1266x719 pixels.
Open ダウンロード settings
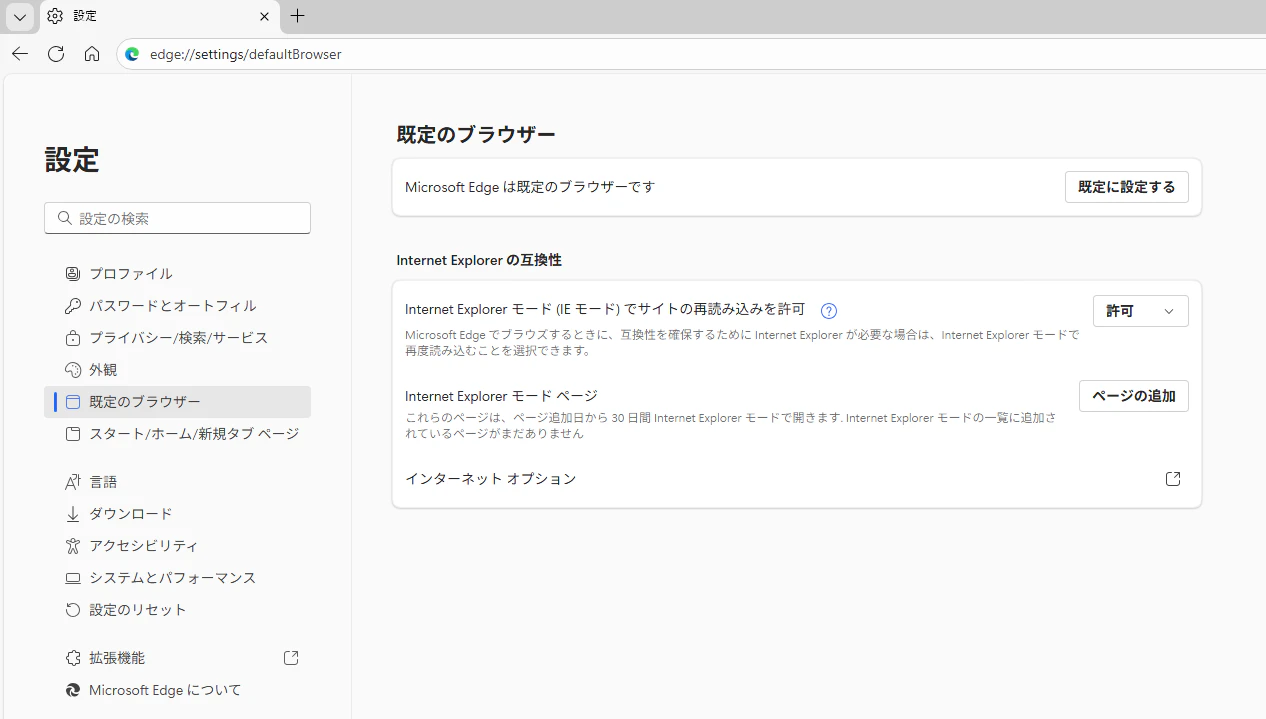tap(177, 513)
